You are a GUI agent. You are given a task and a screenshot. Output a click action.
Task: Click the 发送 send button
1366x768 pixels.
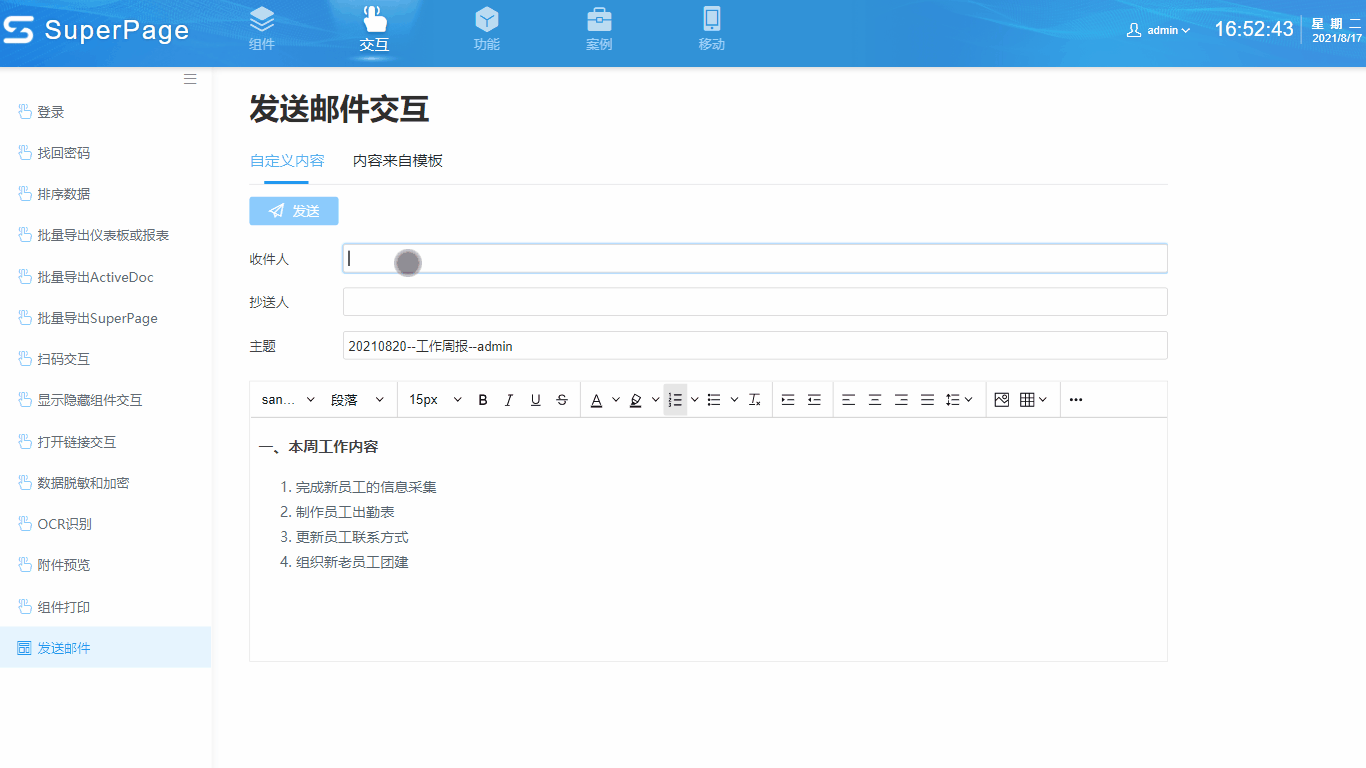(293, 211)
